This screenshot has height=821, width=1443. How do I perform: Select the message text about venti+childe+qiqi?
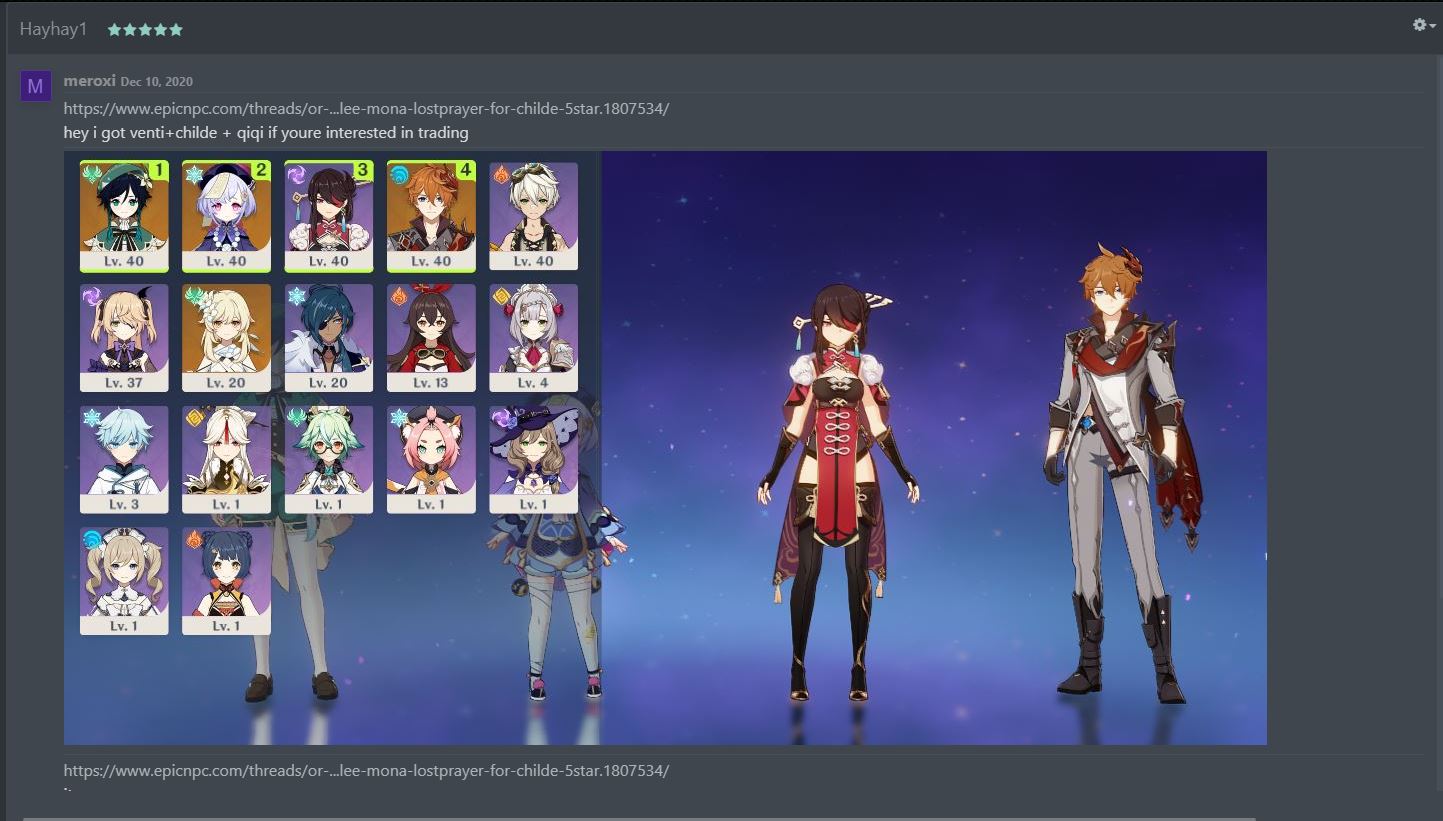pyautogui.click(x=266, y=132)
